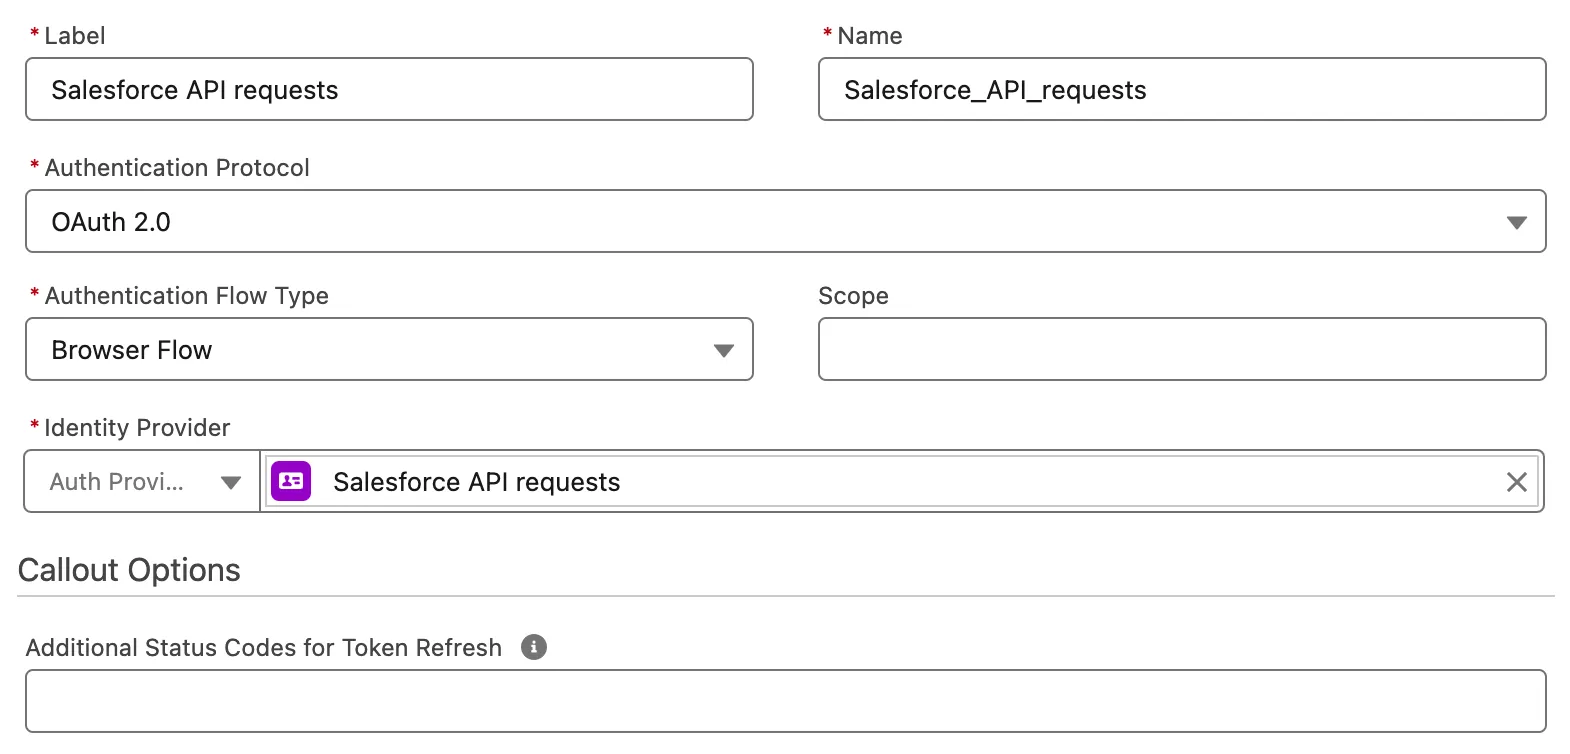Click the Identity Provider field label
The width and height of the screenshot is (1570, 754).
coord(137,428)
